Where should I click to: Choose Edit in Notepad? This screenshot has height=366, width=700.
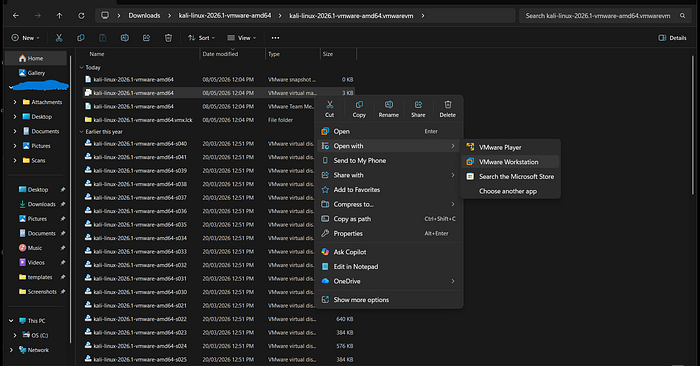388,266
